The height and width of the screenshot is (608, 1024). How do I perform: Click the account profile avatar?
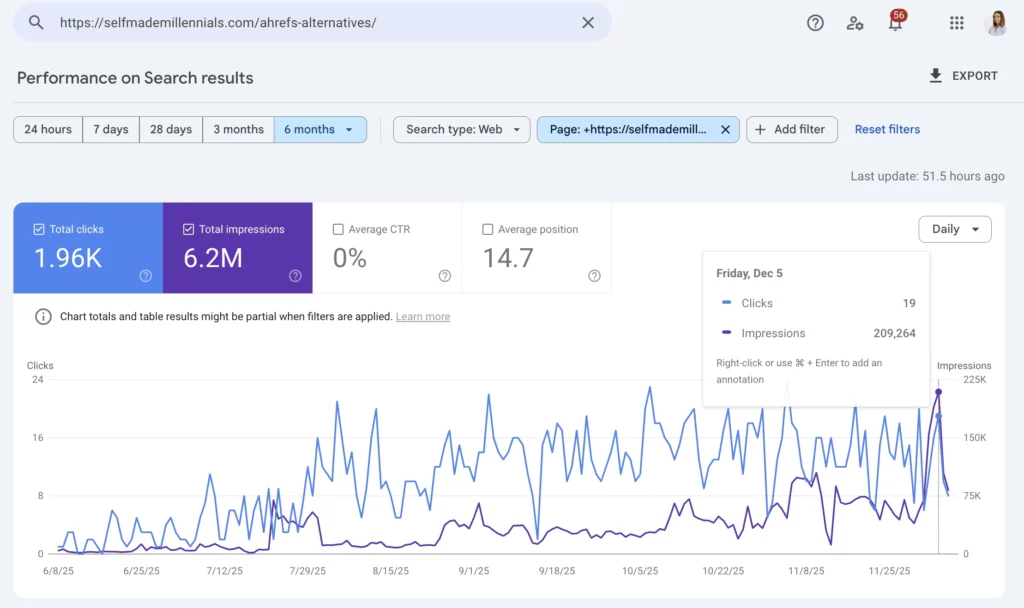click(x=996, y=23)
